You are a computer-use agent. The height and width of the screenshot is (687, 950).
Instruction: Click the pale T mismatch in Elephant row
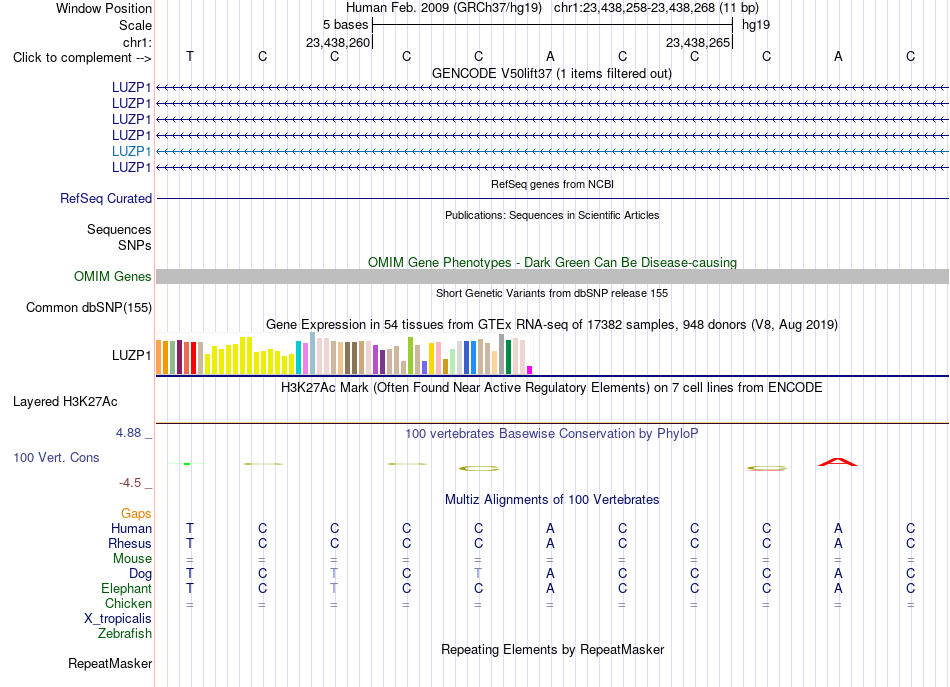[334, 589]
